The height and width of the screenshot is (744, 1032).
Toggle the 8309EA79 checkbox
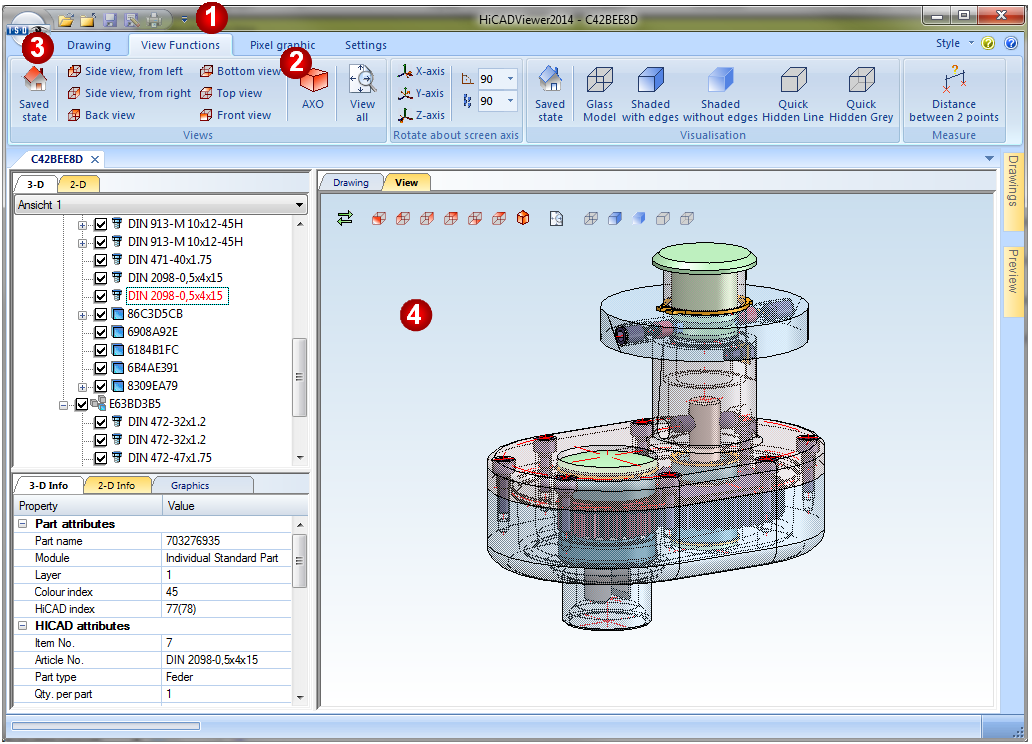[101, 386]
